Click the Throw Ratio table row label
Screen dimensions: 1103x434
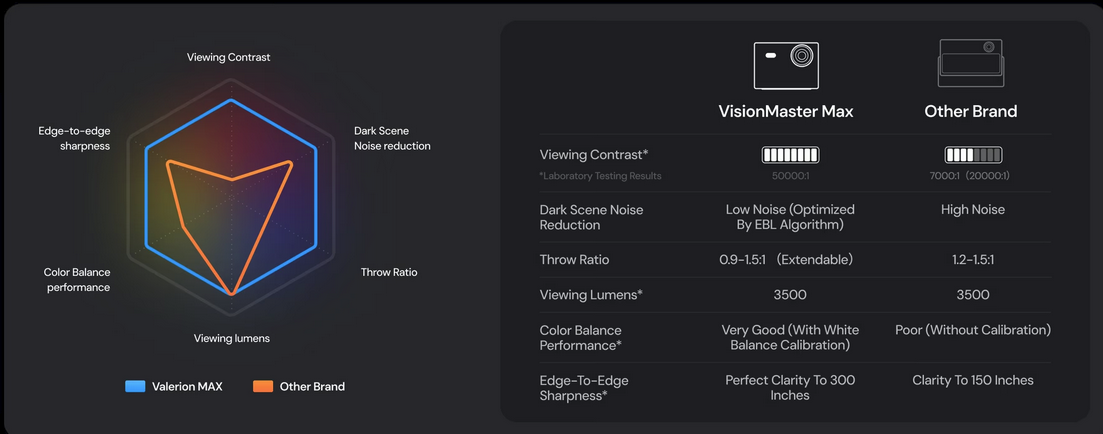point(574,260)
